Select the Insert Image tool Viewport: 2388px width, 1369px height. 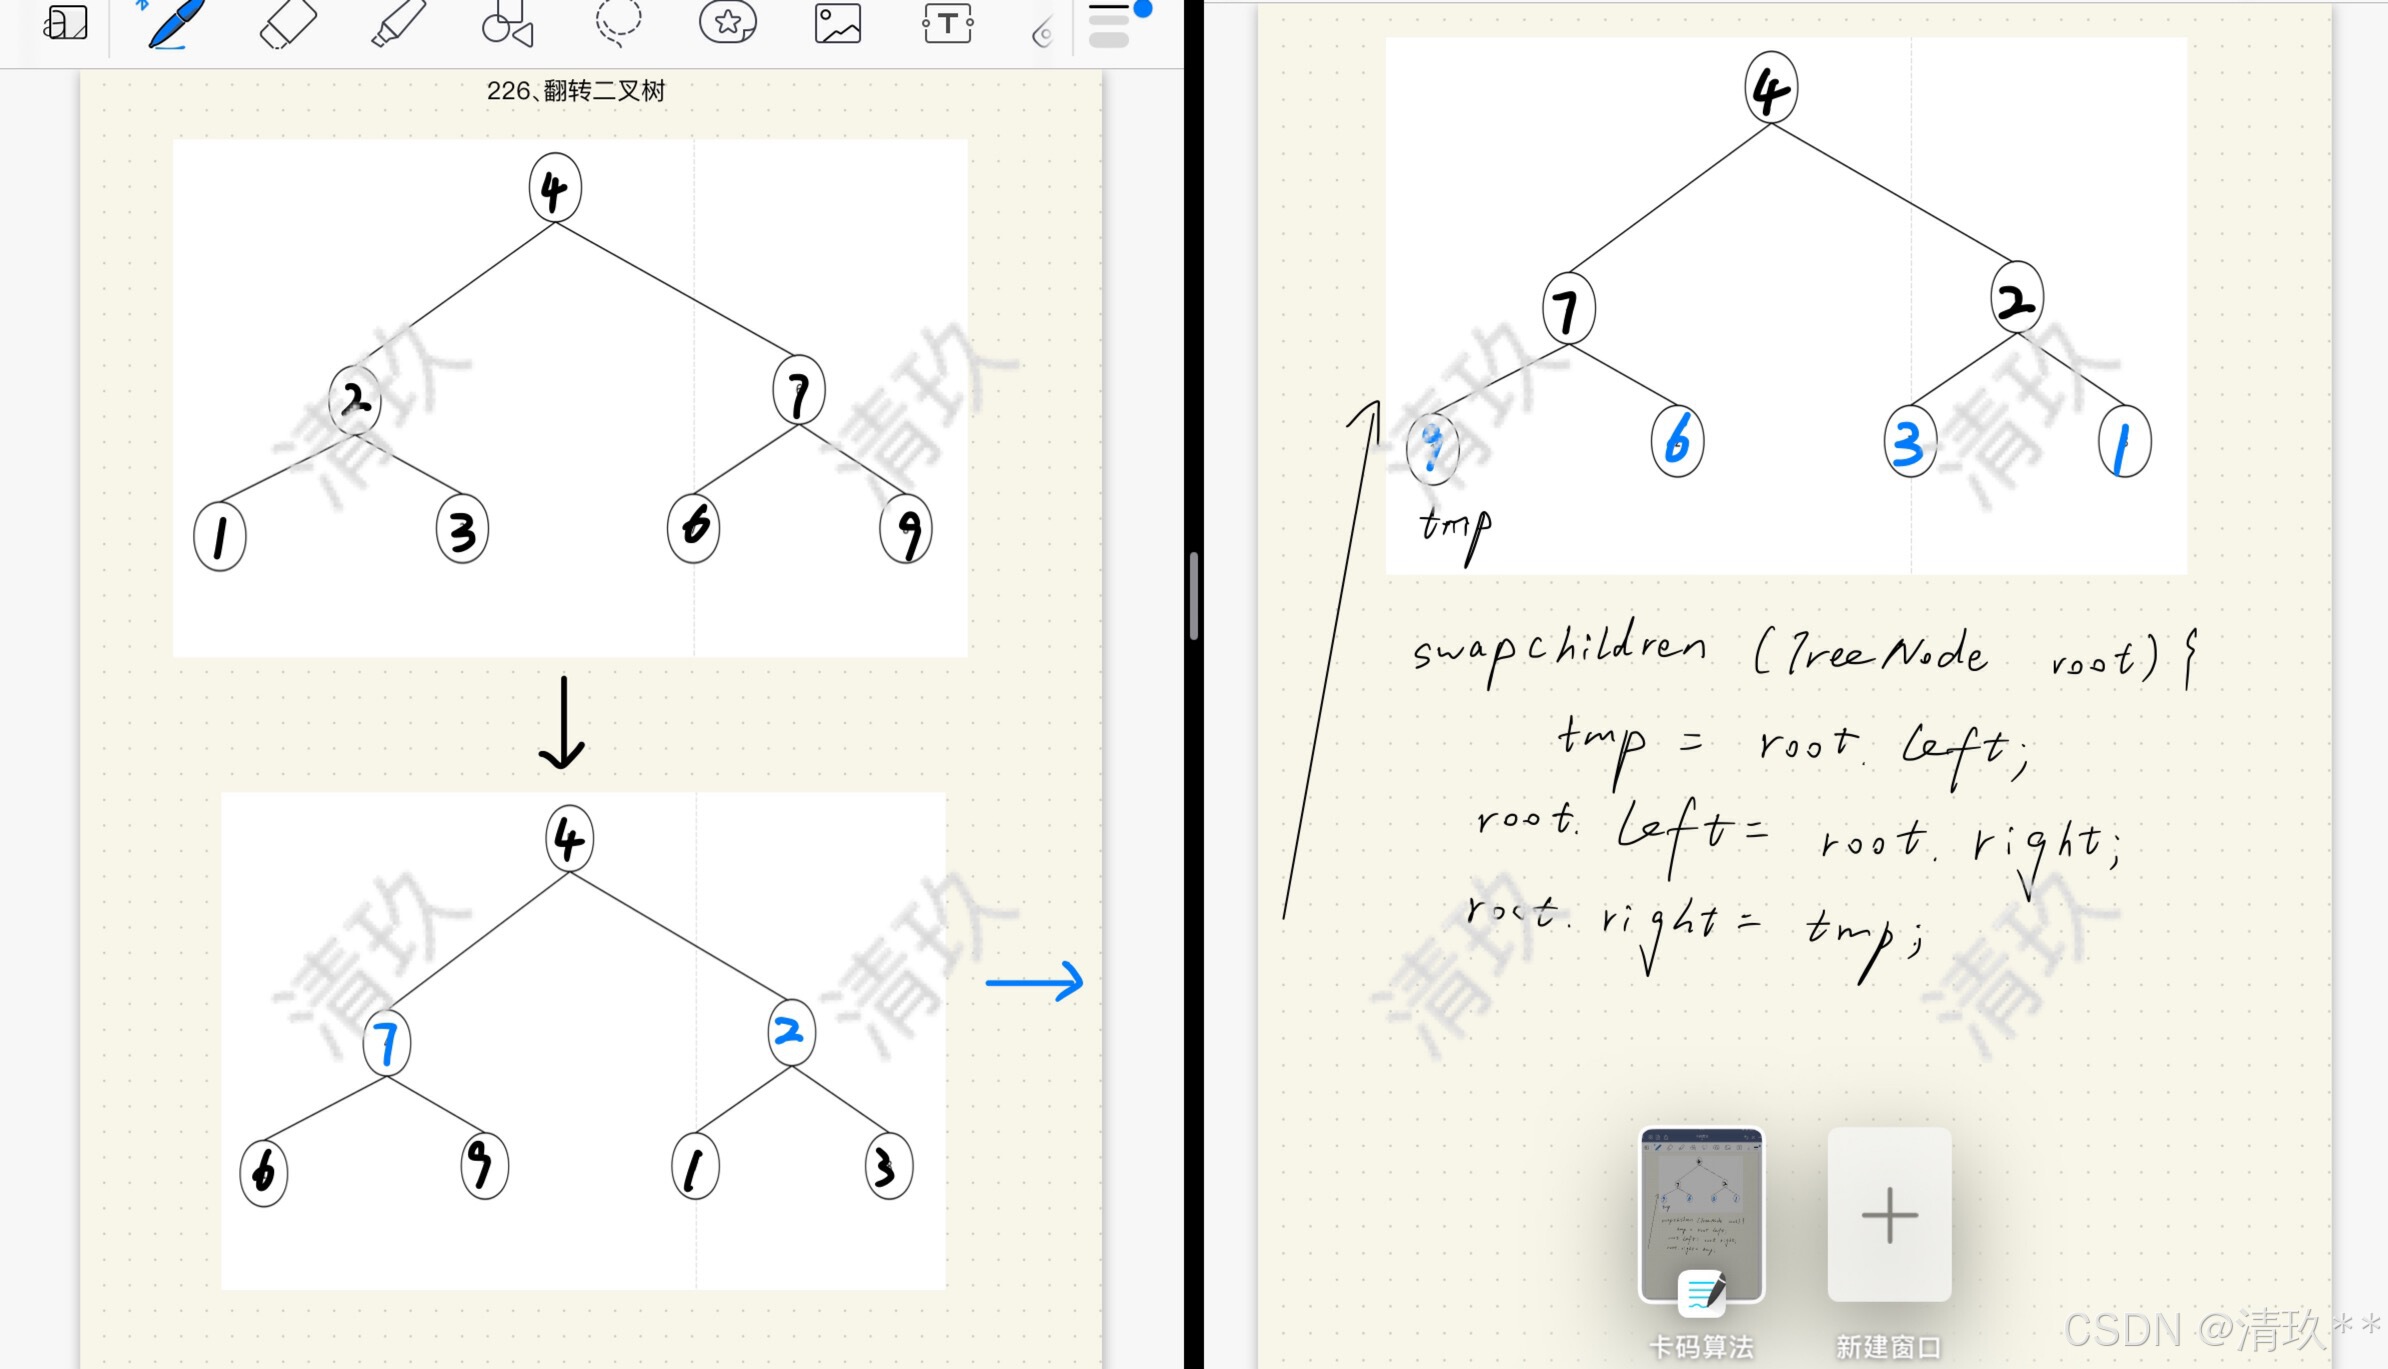[x=838, y=24]
